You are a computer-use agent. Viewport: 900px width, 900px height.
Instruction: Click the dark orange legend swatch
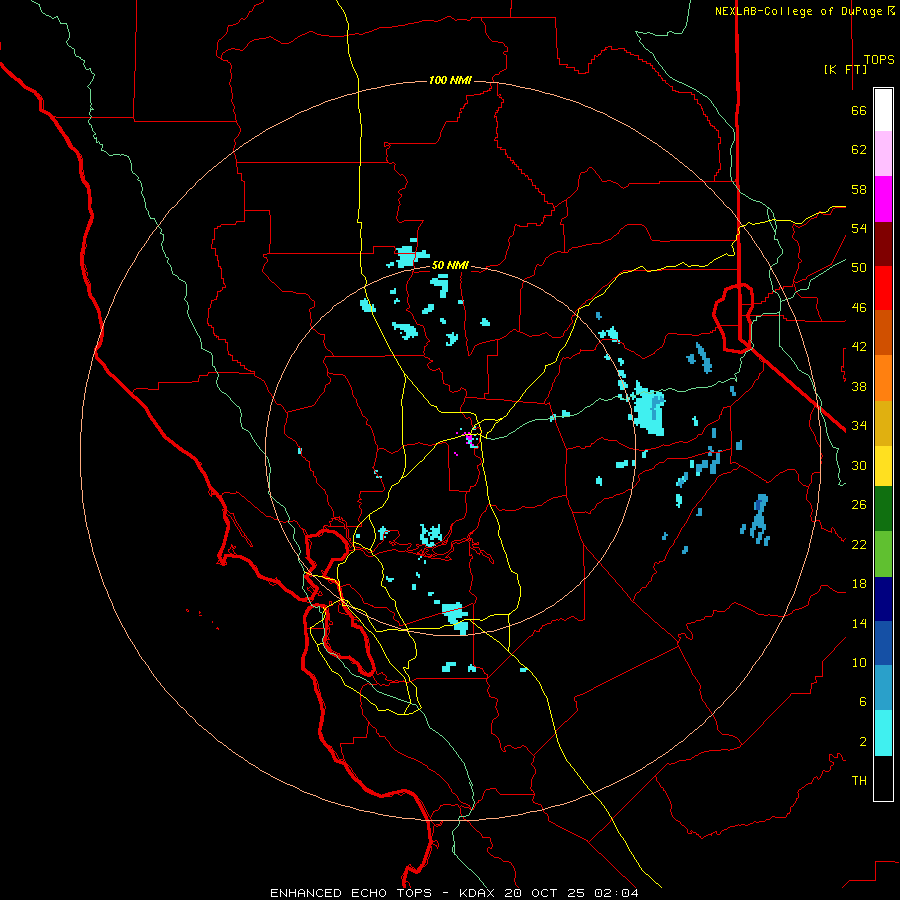coord(883,333)
